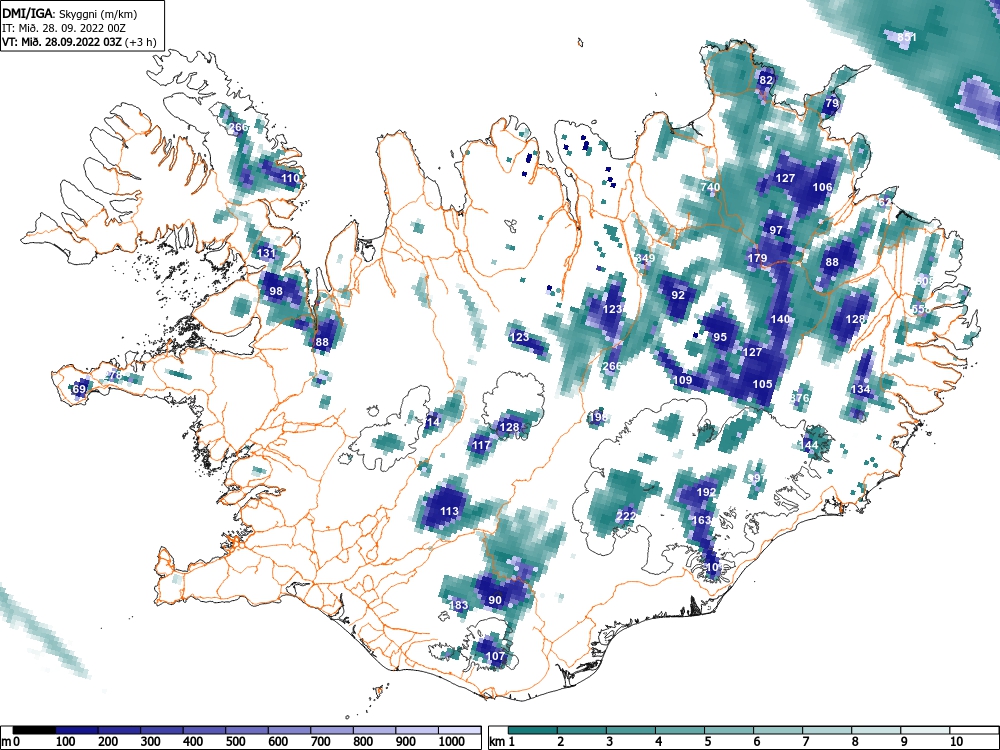This screenshot has height=750, width=1000.
Task: Click the visibility value 82 on the map
Action: pos(766,80)
